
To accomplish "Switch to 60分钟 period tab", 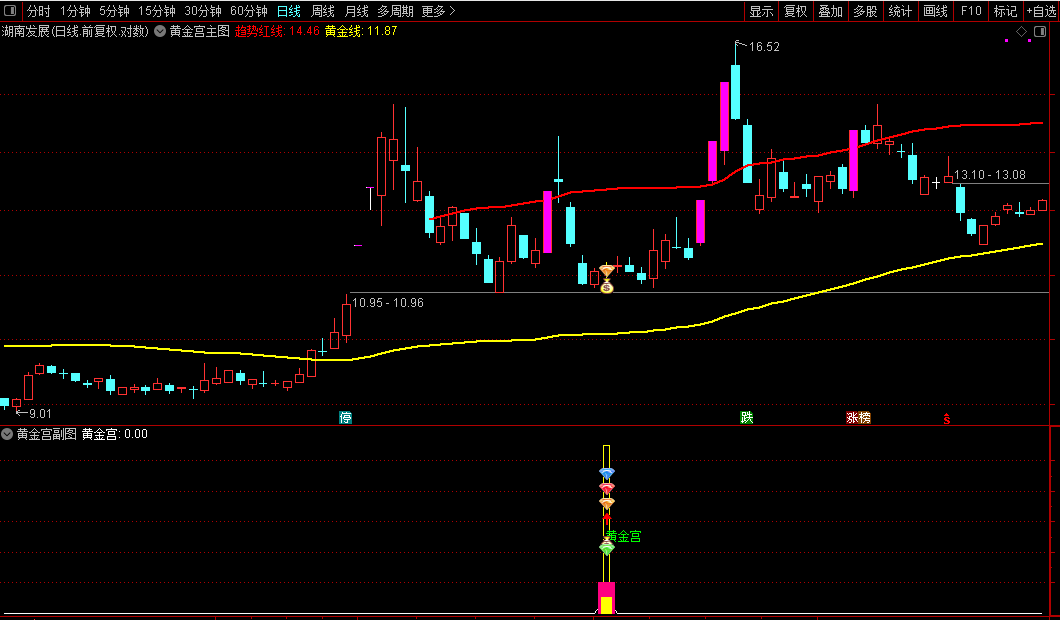I will [249, 11].
